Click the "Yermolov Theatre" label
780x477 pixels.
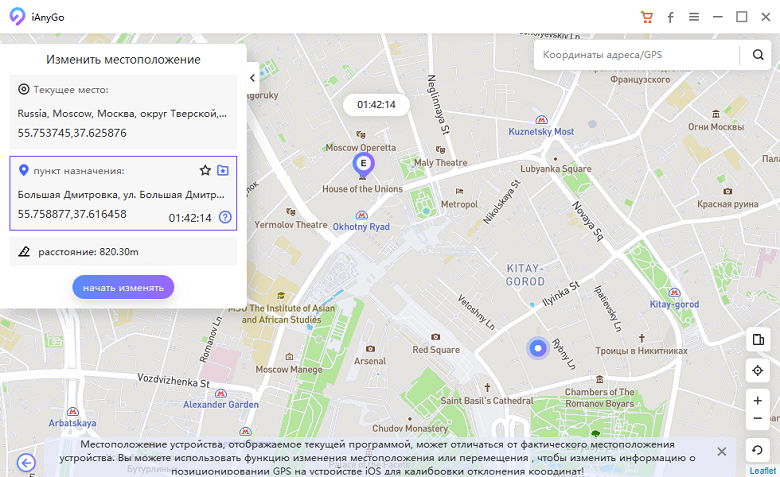pos(291,225)
